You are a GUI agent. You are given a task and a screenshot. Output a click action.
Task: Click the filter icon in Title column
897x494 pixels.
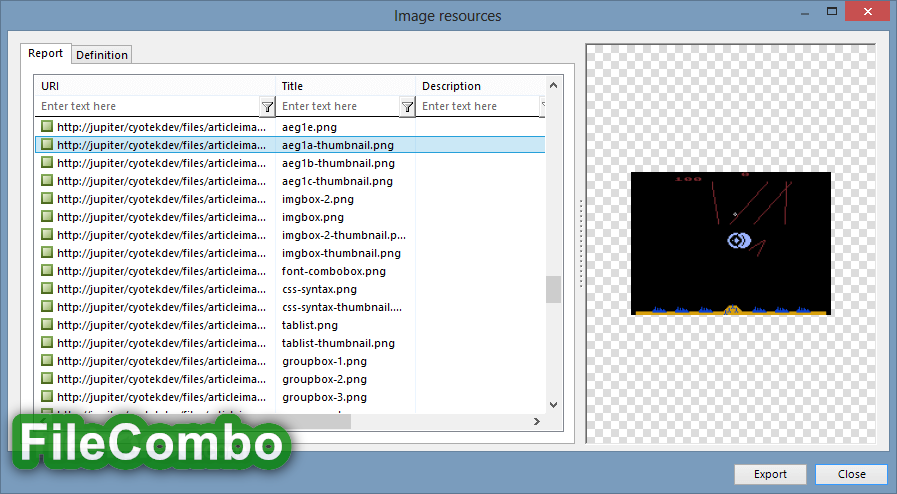407,107
